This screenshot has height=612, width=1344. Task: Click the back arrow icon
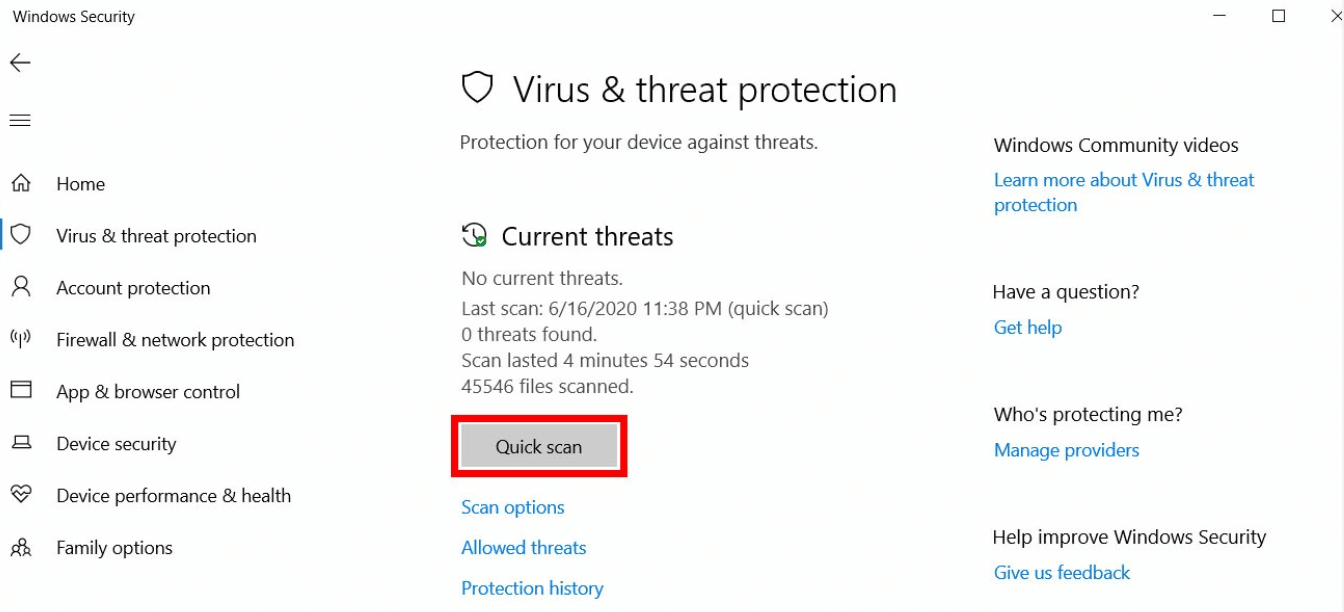pyautogui.click(x=20, y=63)
